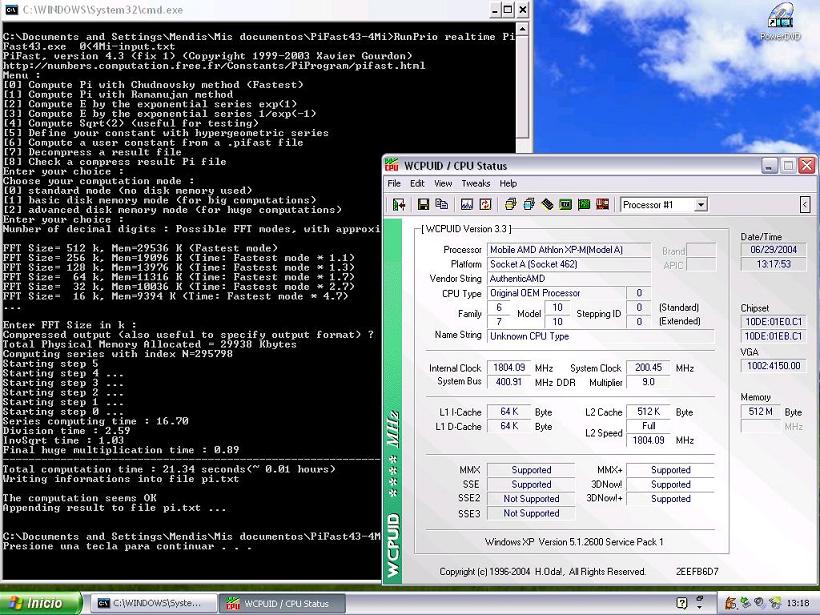Screen dimensions: 820x615
Task: Open the View menu in WCPUID
Action: click(443, 184)
